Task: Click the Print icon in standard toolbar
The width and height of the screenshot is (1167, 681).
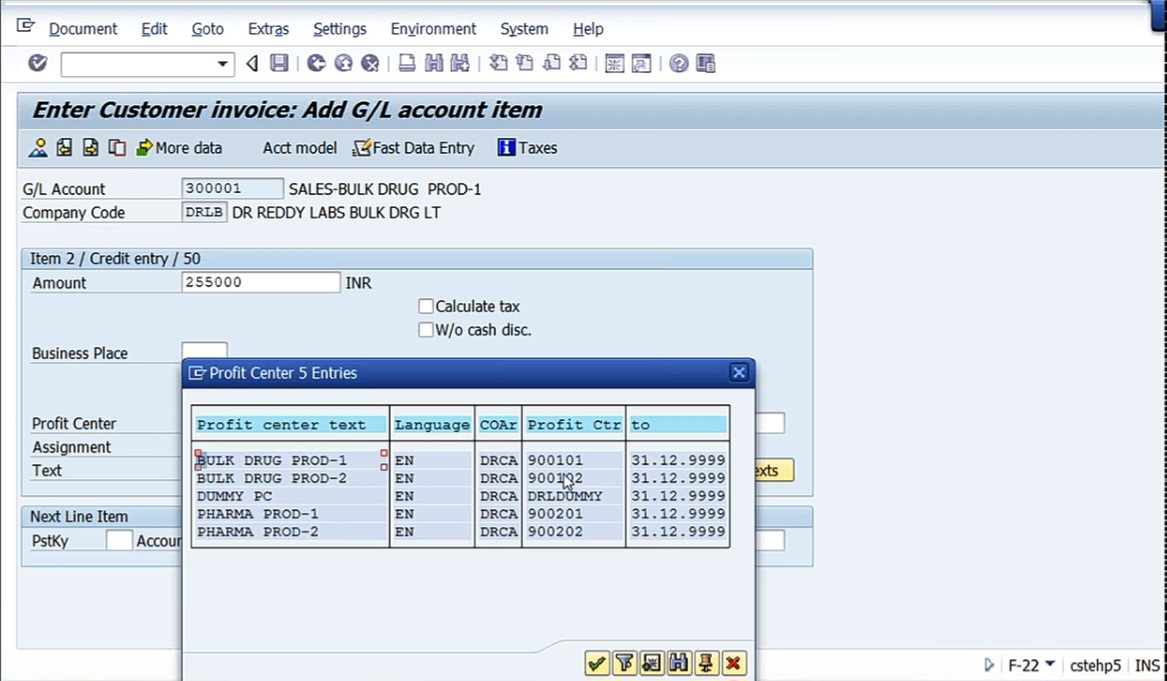Action: coord(406,63)
